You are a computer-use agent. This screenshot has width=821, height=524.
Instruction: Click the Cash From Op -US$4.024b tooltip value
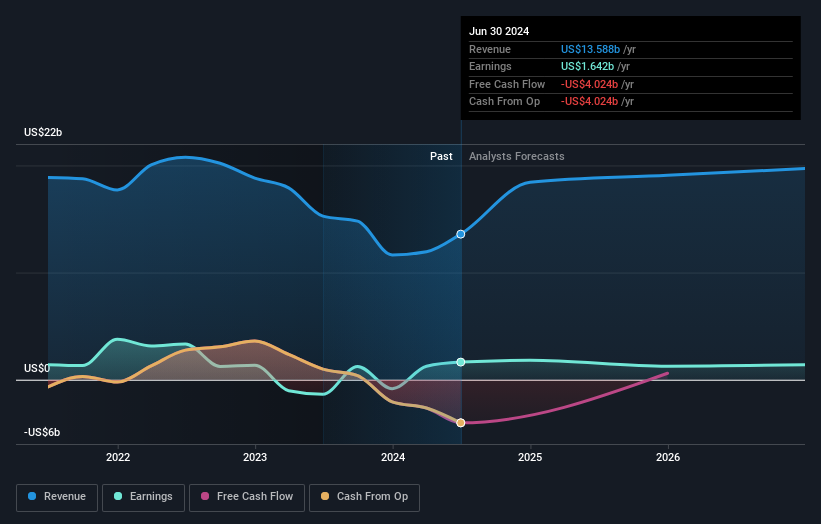click(x=590, y=102)
